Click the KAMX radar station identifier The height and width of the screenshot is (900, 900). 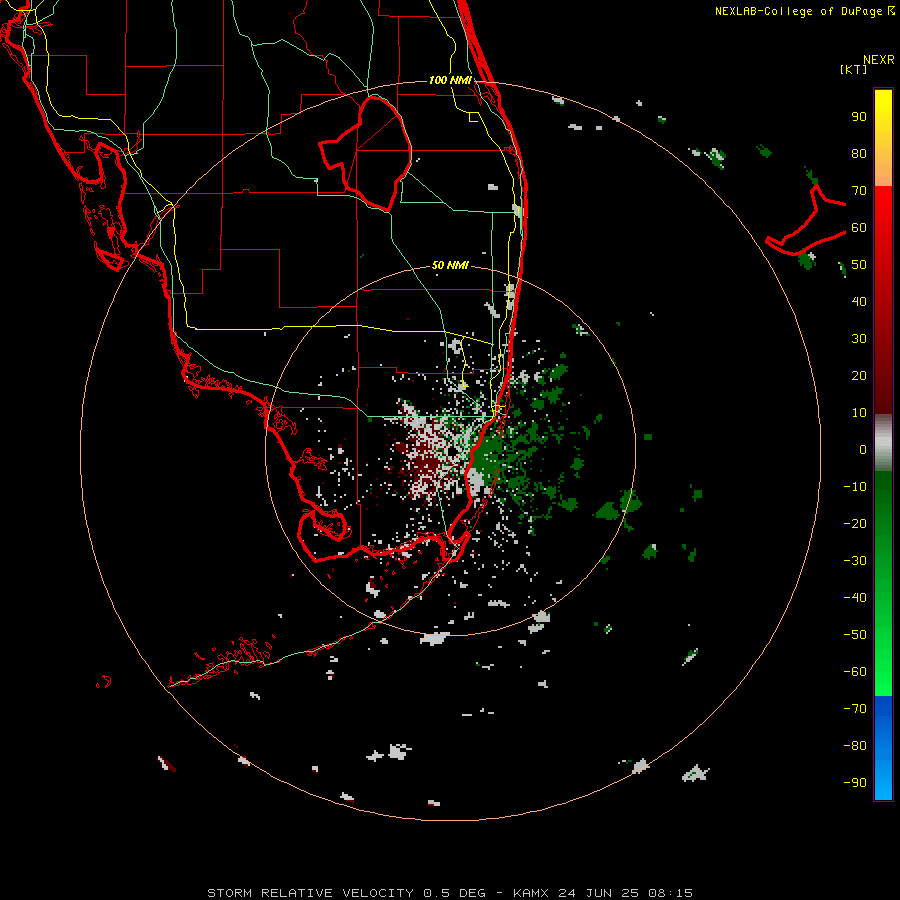[x=532, y=893]
